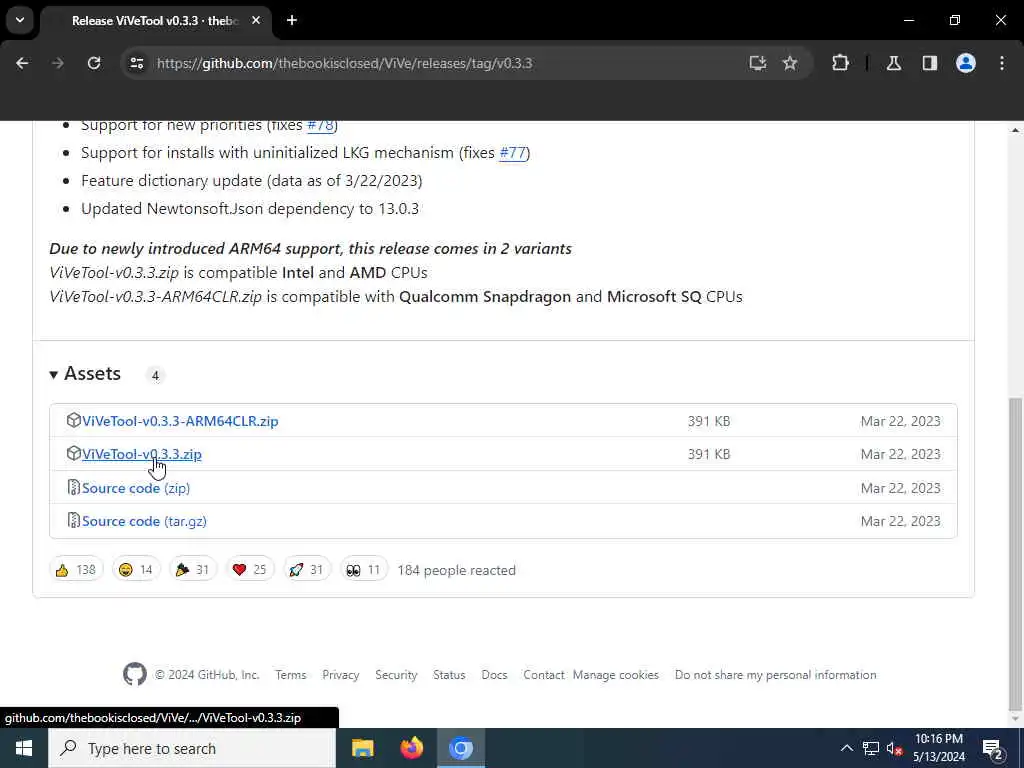Open the Extensions puzzle icon

pyautogui.click(x=840, y=63)
